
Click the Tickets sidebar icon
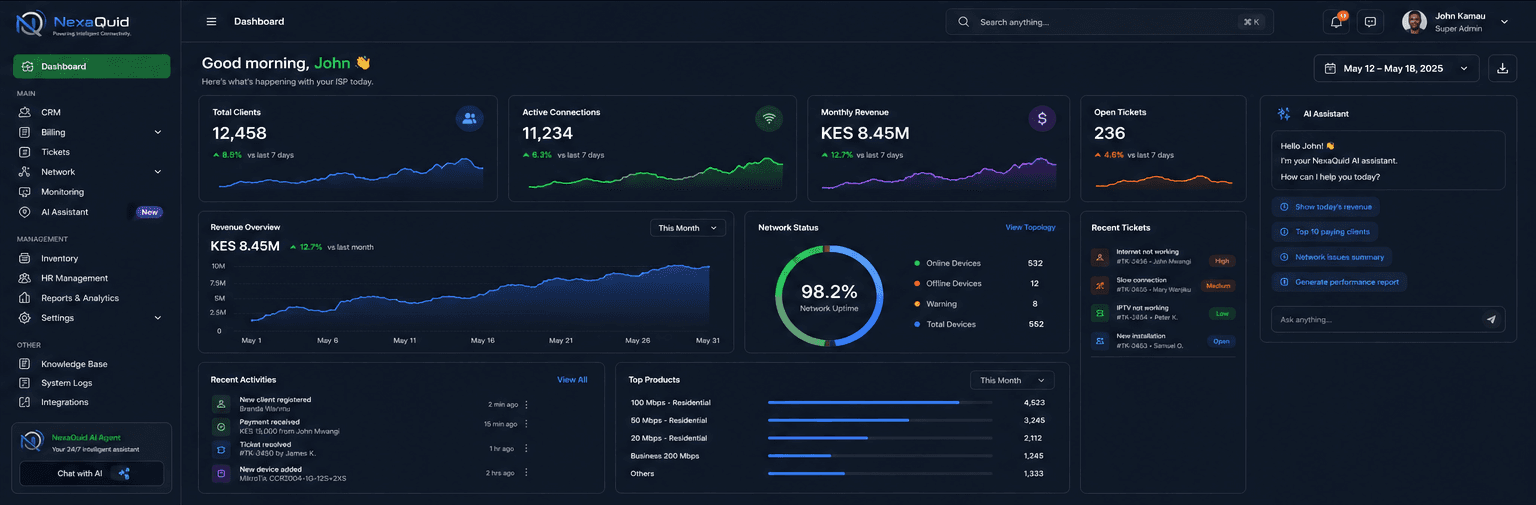tap(24, 152)
